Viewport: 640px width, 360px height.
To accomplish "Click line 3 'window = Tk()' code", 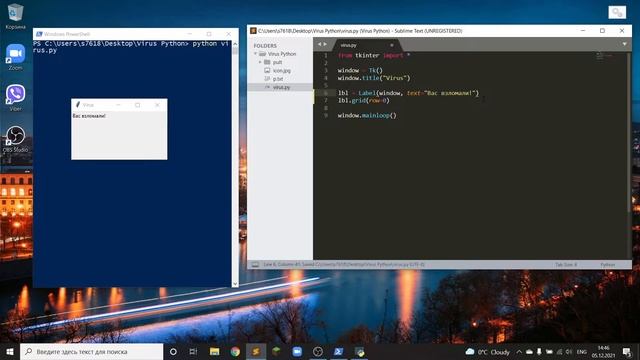I will click(360, 70).
